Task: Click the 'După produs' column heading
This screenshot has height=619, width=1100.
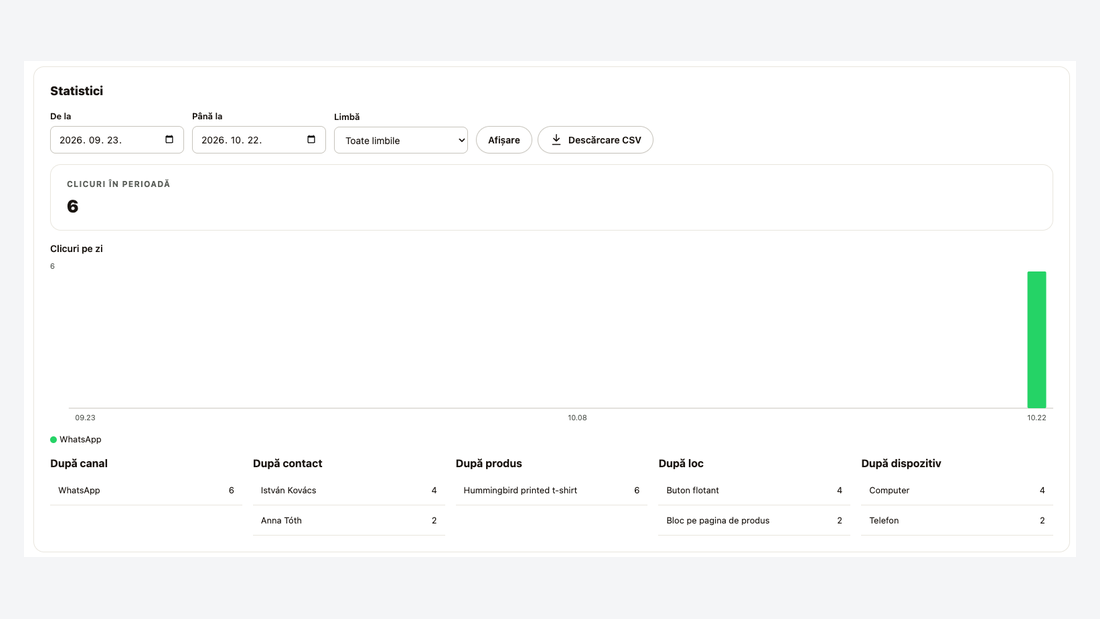Action: tap(489, 463)
